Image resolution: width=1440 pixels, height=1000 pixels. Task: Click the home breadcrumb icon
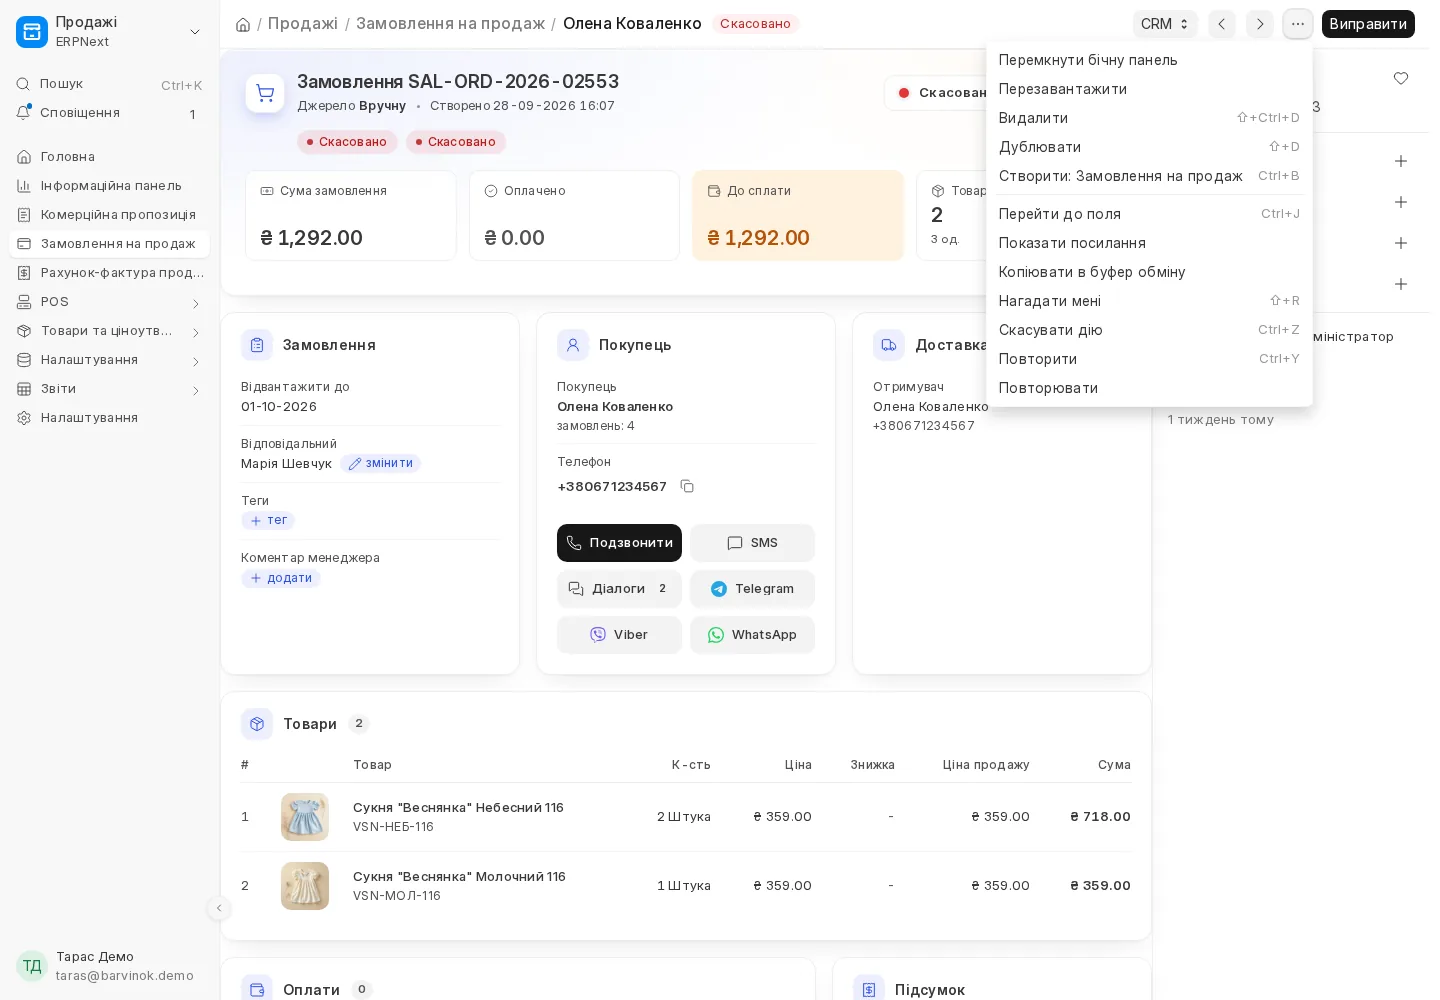coord(243,24)
